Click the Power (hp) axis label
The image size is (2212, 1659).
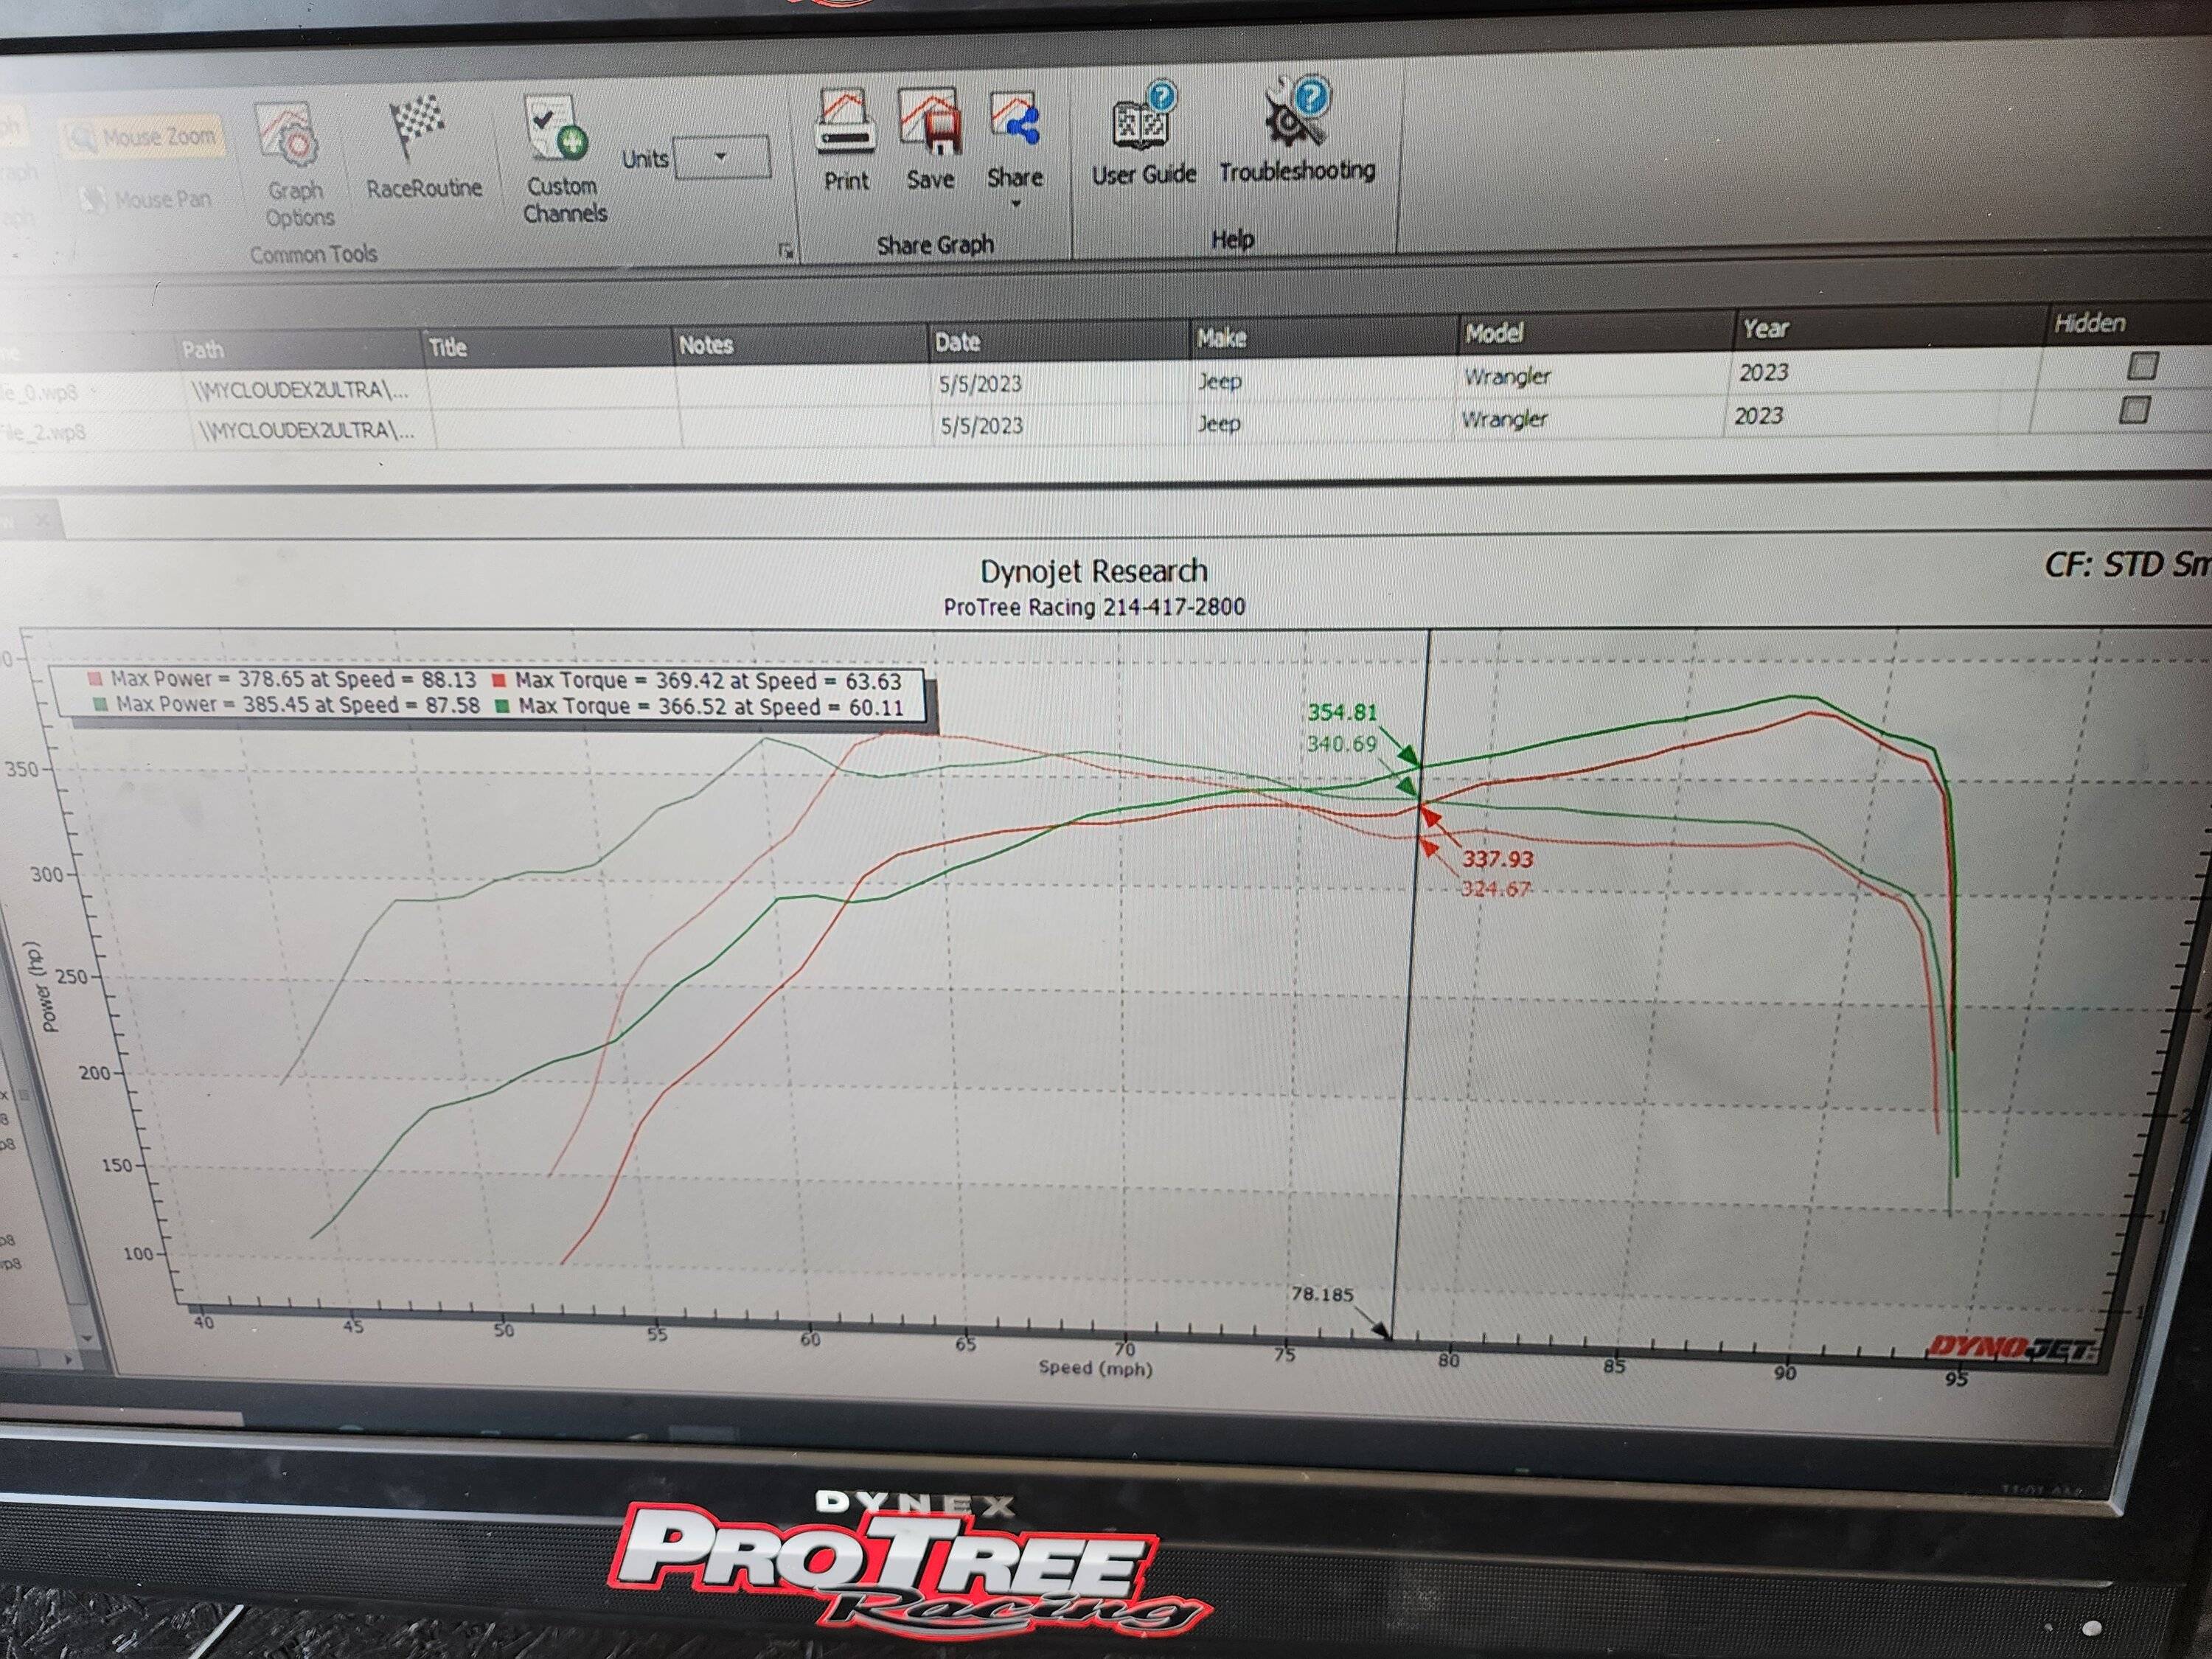pos(46,986)
